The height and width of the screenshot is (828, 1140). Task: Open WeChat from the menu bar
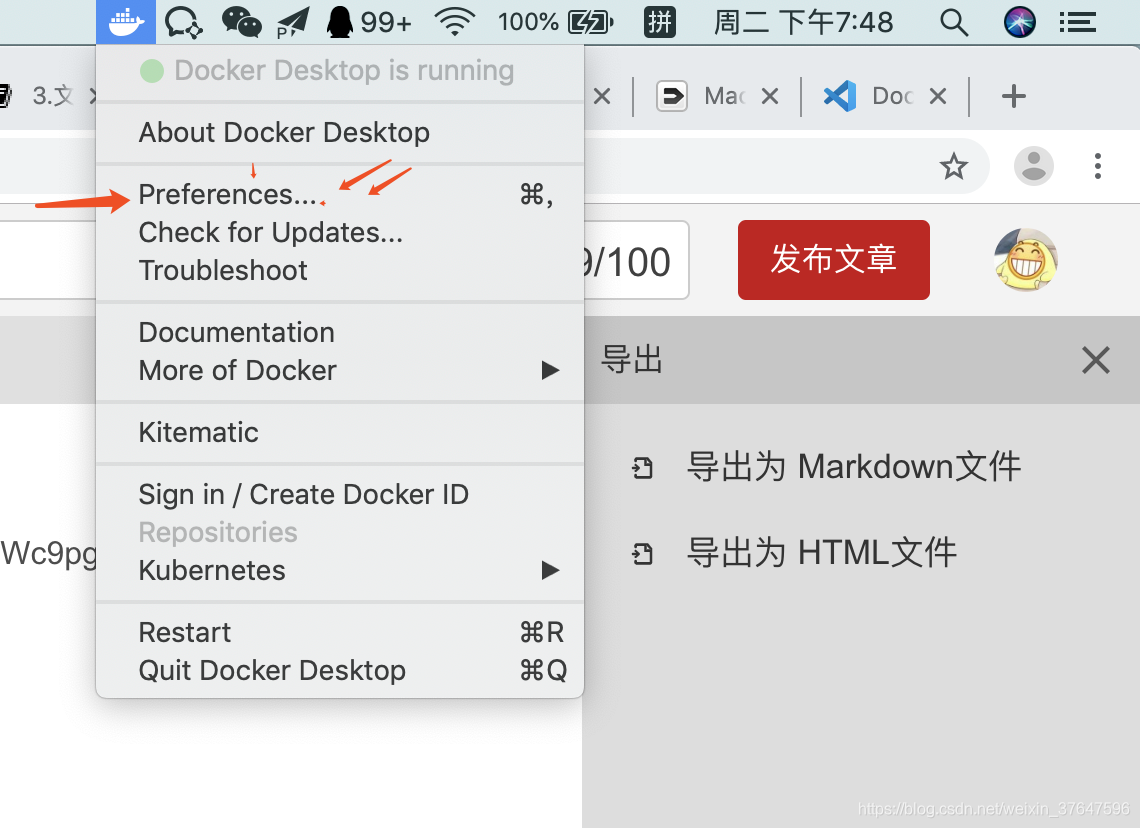pyautogui.click(x=241, y=22)
